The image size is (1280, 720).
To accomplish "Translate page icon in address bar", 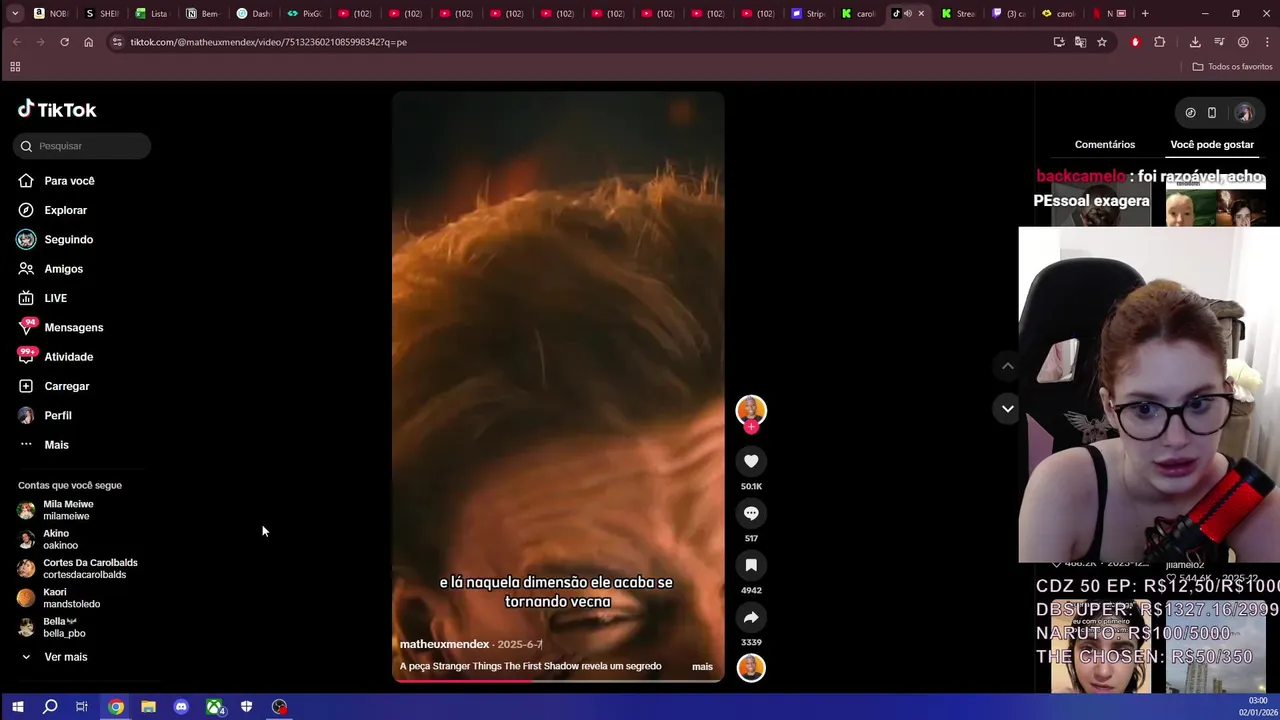I will pyautogui.click(x=1080, y=42).
